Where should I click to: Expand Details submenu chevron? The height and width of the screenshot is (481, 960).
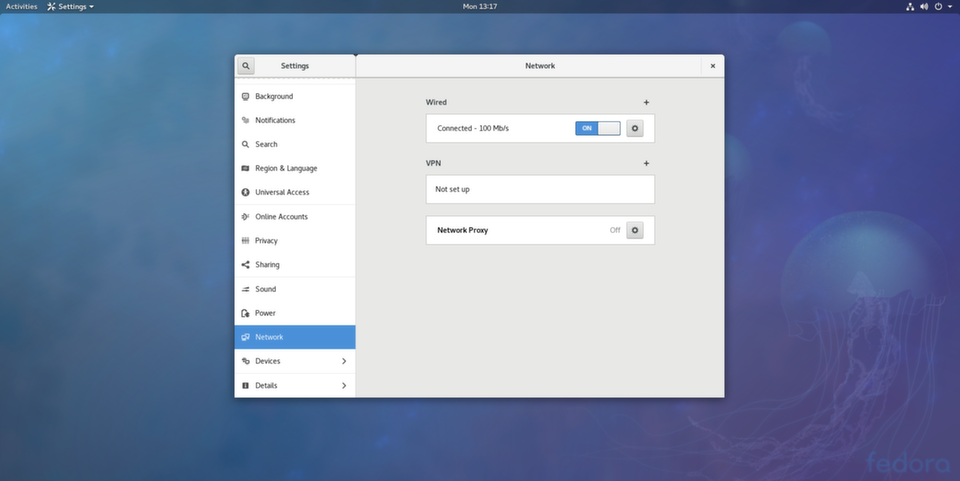[x=344, y=386]
